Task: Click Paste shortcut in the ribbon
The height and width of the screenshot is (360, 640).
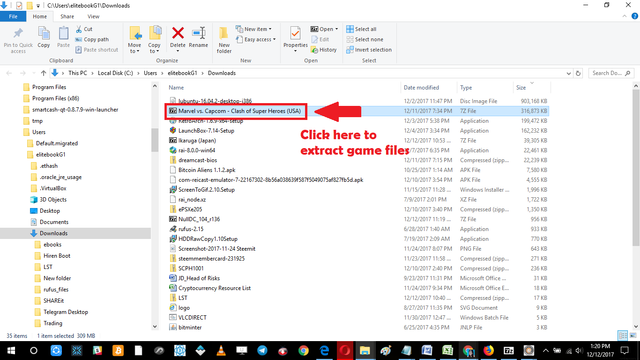Action: click(x=97, y=50)
